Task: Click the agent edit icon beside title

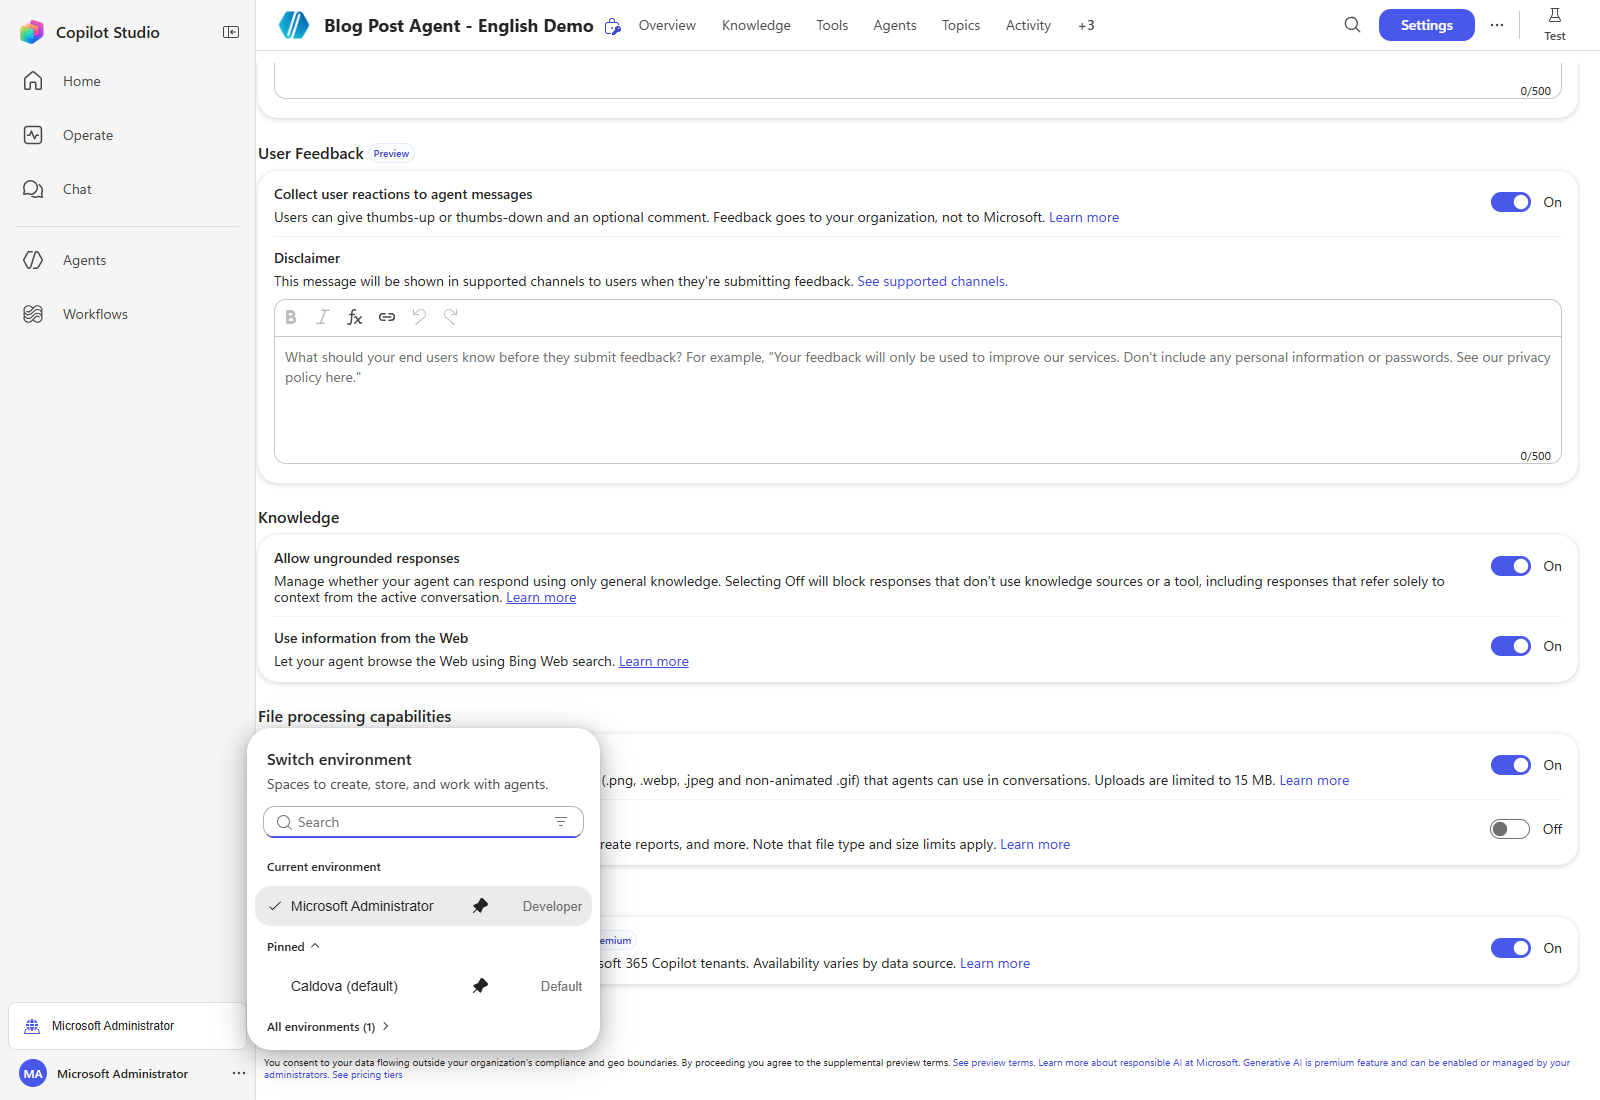Action: 613,26
